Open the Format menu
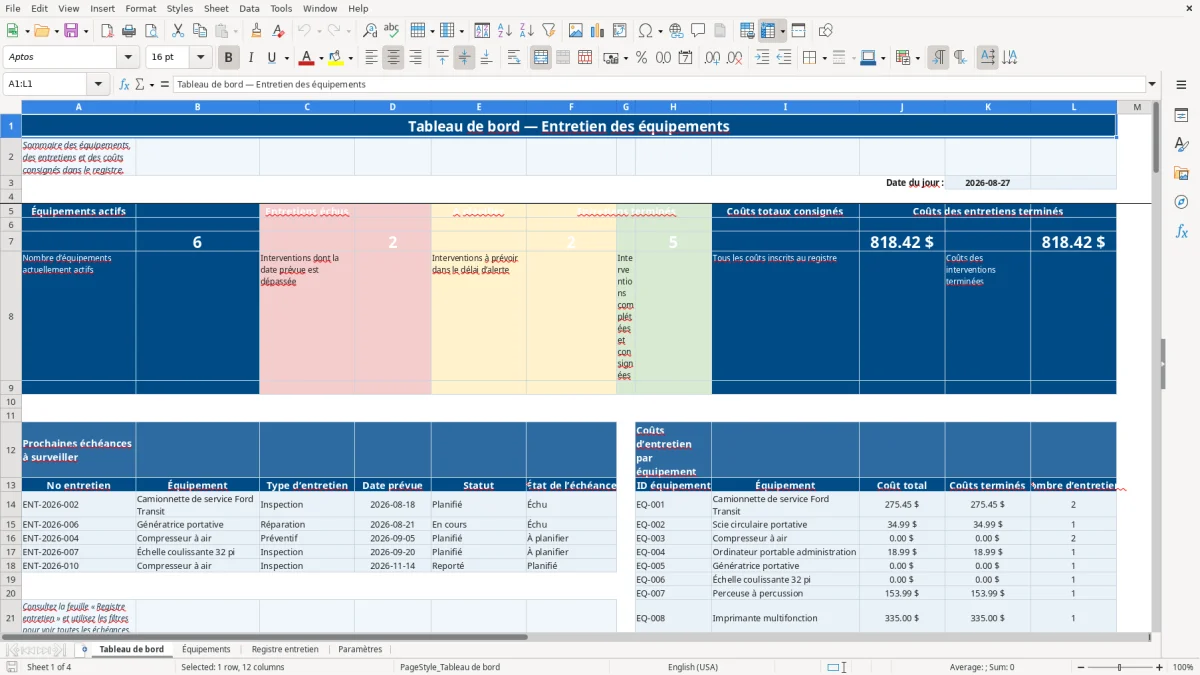The image size is (1200, 675). [140, 8]
